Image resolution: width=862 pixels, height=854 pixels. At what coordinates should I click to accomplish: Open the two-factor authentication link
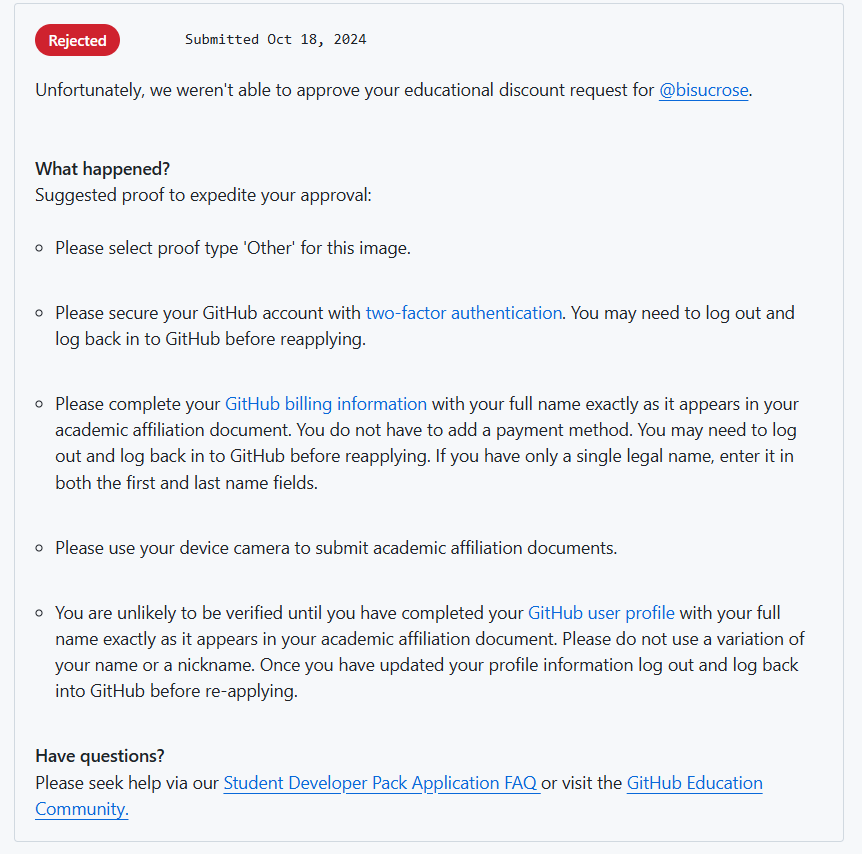(463, 313)
